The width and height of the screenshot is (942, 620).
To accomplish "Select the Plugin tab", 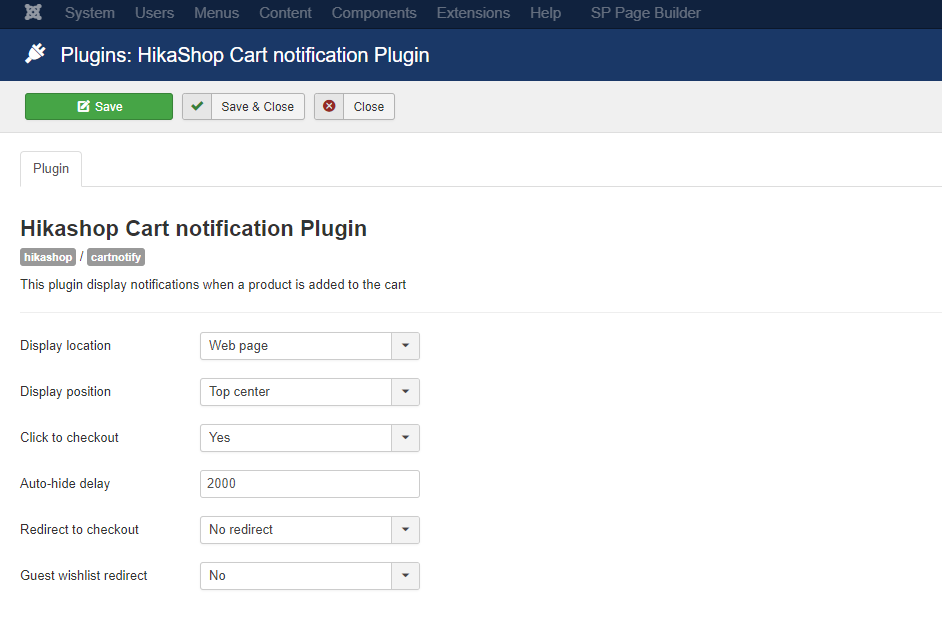I will click(x=51, y=168).
